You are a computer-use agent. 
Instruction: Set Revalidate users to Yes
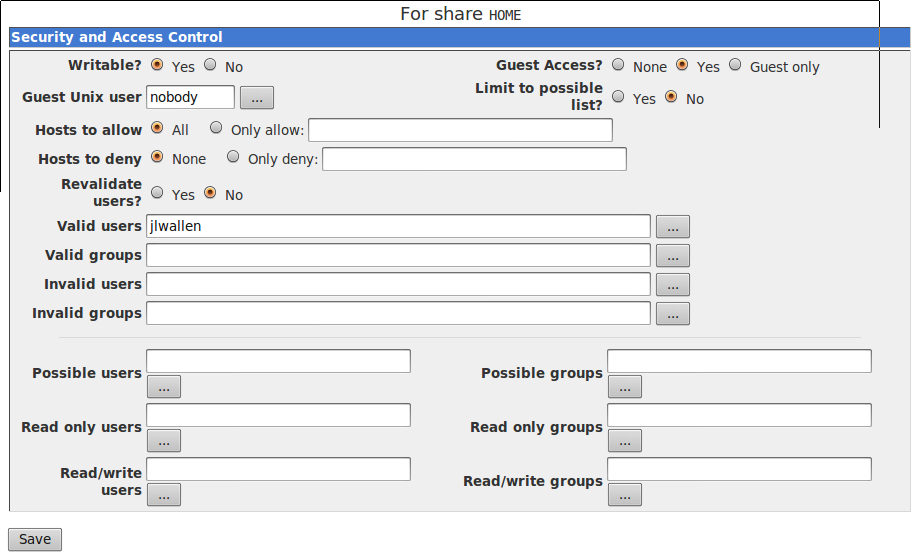[x=157, y=192]
